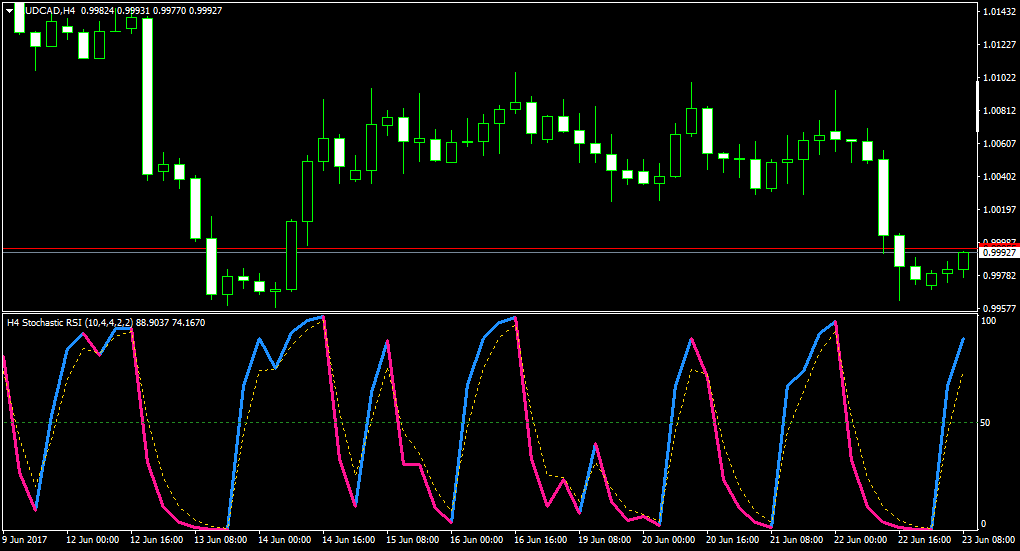Select the tall white candle above 12 Jun 16:00
Viewport: 1020px width, 551px height.
[x=148, y=96]
